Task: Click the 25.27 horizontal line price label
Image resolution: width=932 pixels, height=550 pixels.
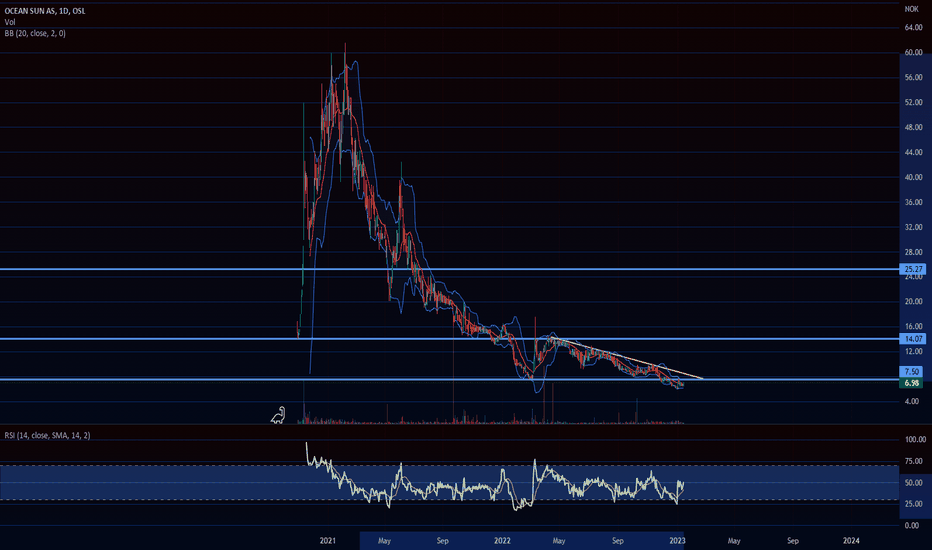Action: click(913, 269)
